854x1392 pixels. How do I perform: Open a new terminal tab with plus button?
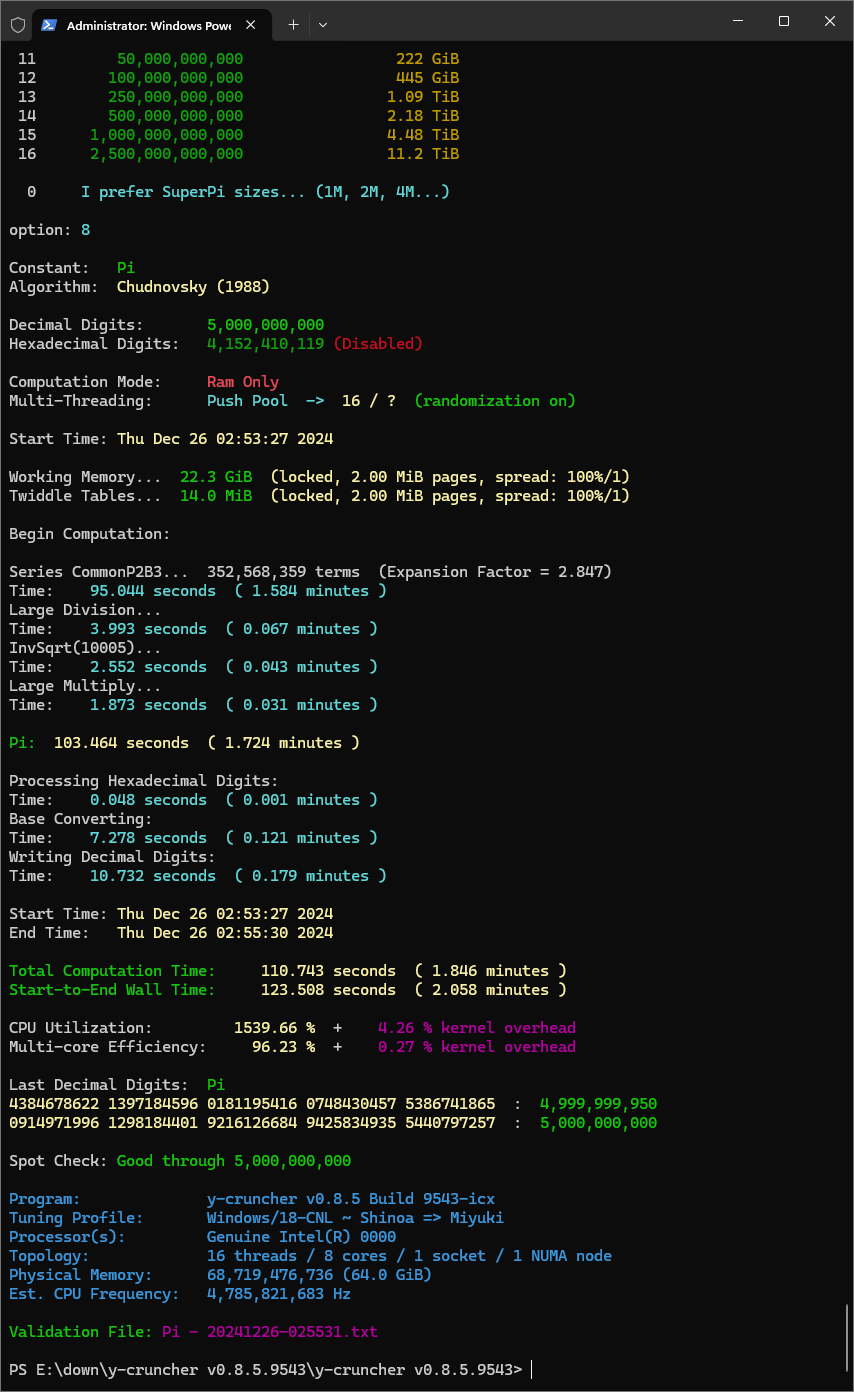[x=293, y=25]
